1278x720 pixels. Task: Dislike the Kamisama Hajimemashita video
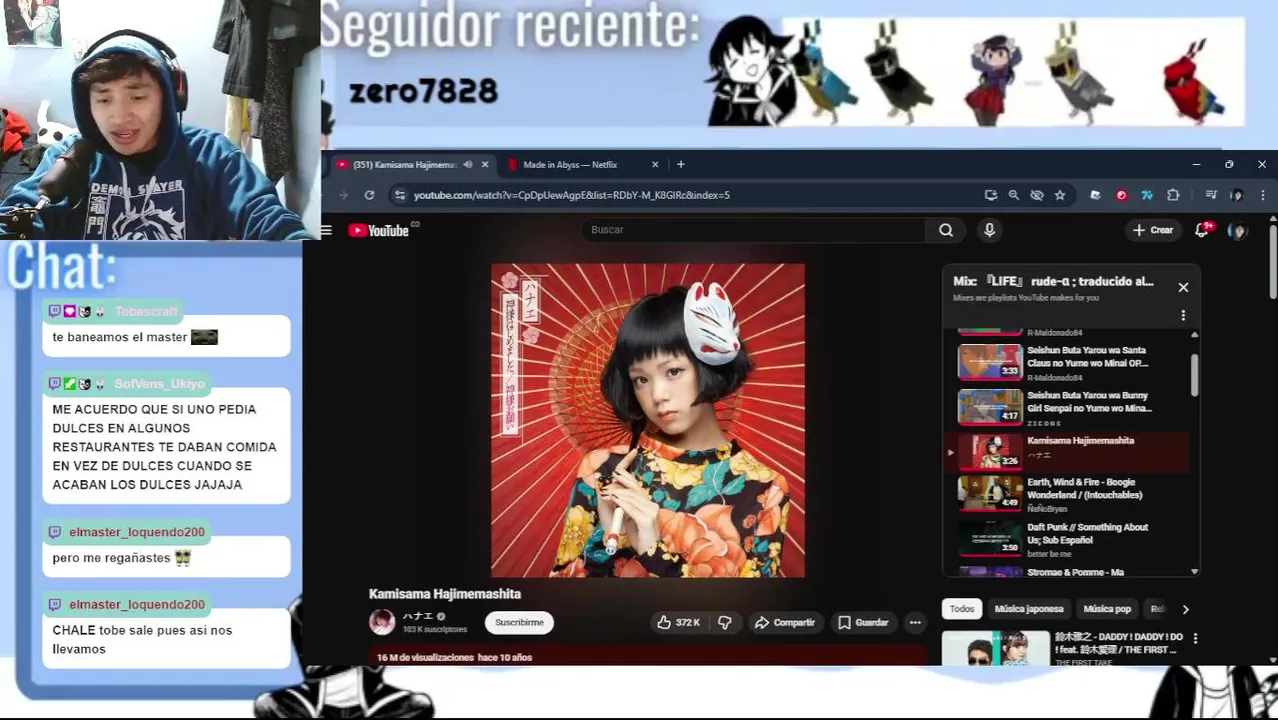coord(725,622)
